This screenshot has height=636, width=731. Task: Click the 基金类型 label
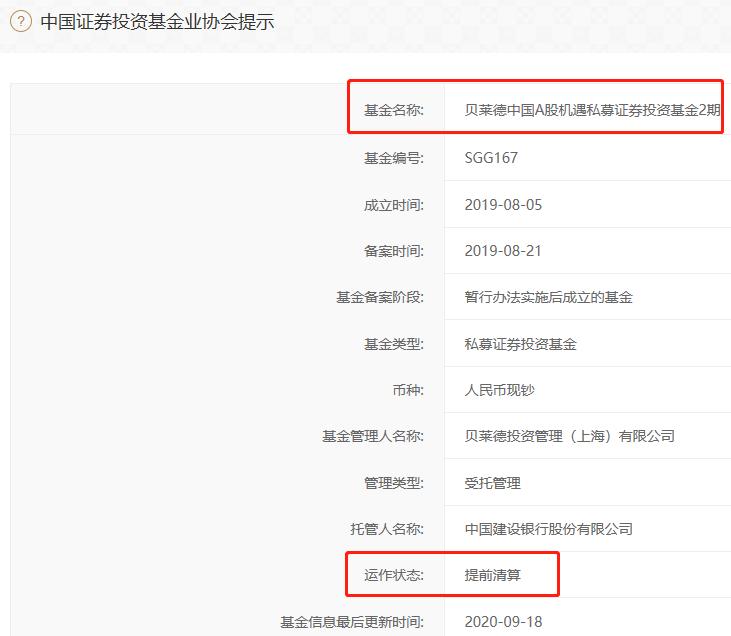tap(394, 344)
